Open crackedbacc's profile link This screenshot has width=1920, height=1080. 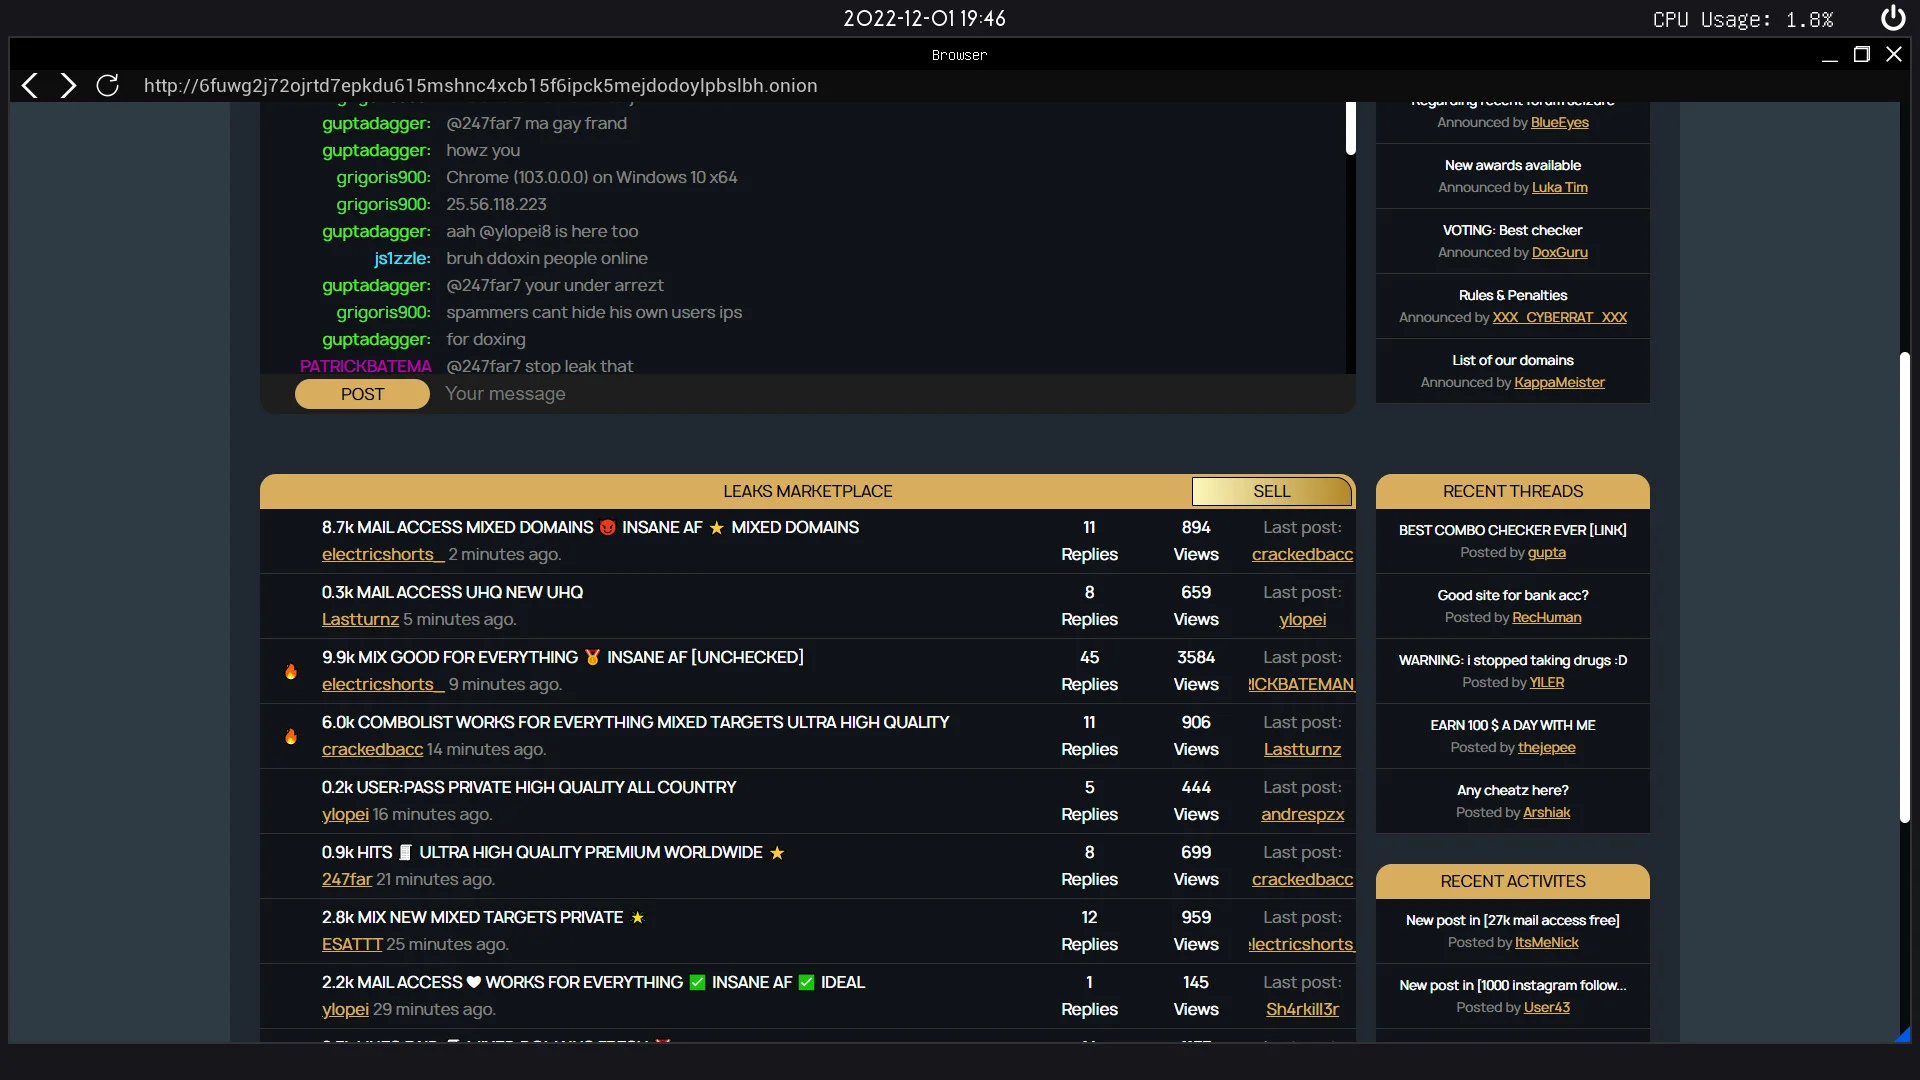click(x=1301, y=554)
